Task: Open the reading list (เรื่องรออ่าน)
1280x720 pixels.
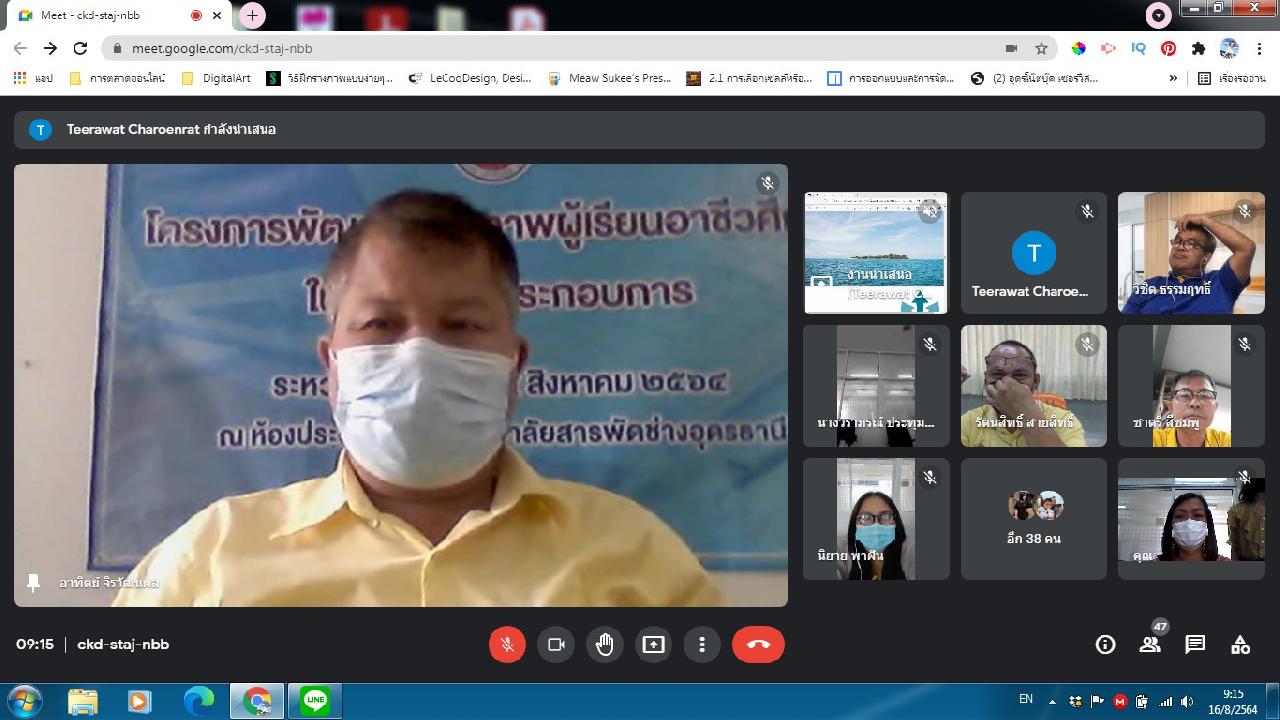Action: click(1232, 78)
